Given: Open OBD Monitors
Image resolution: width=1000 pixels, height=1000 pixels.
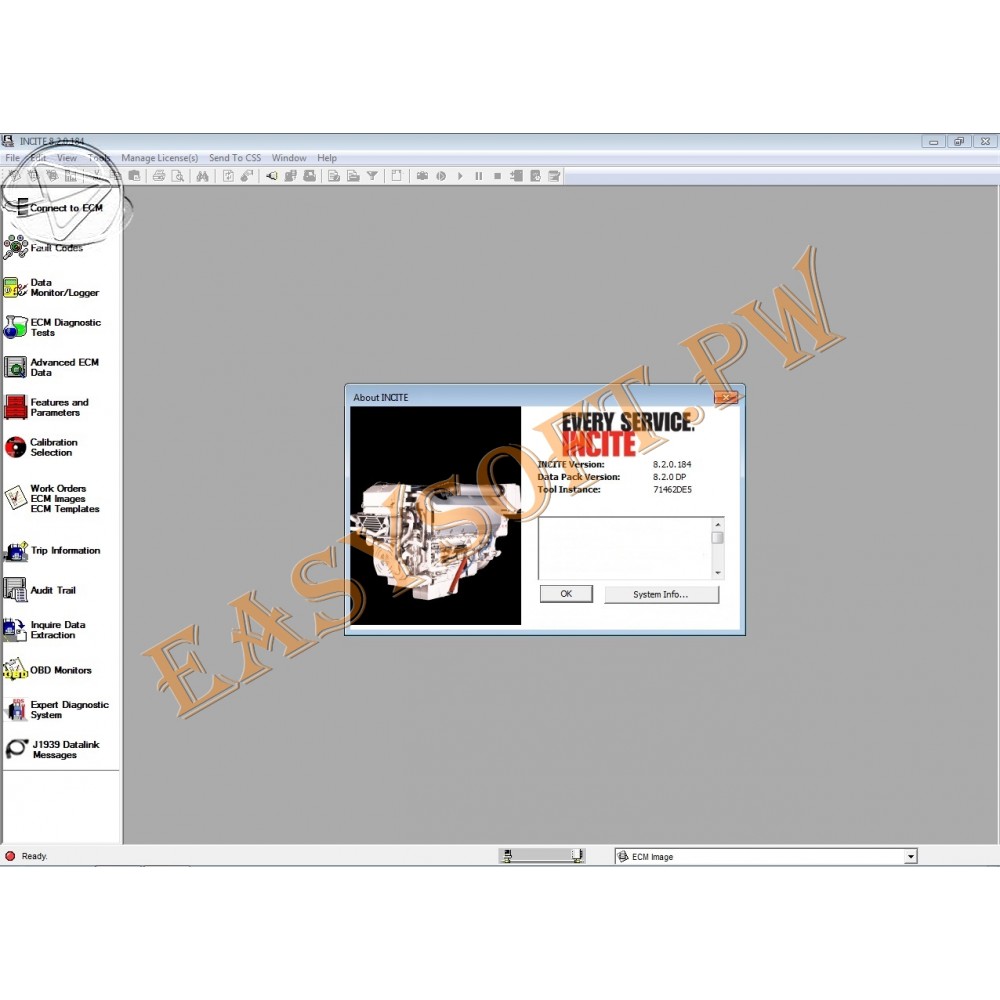Looking at the screenshot, I should pyautogui.click(x=48, y=670).
